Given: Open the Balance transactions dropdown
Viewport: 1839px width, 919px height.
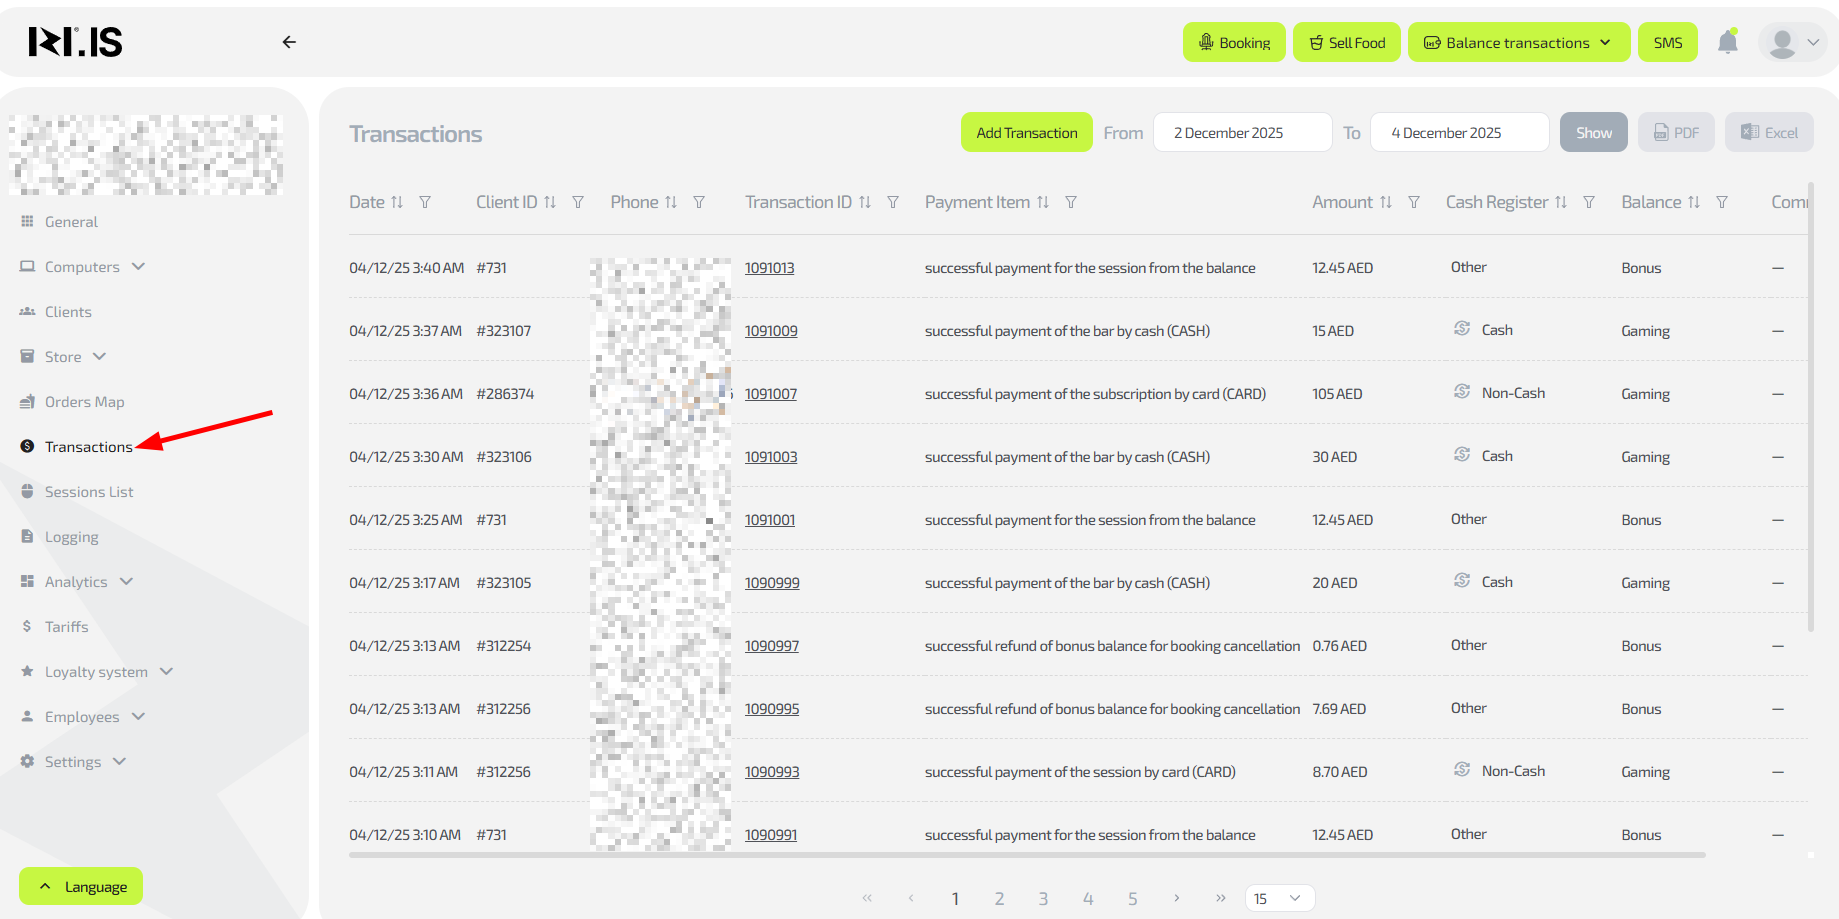Looking at the screenshot, I should point(1518,43).
